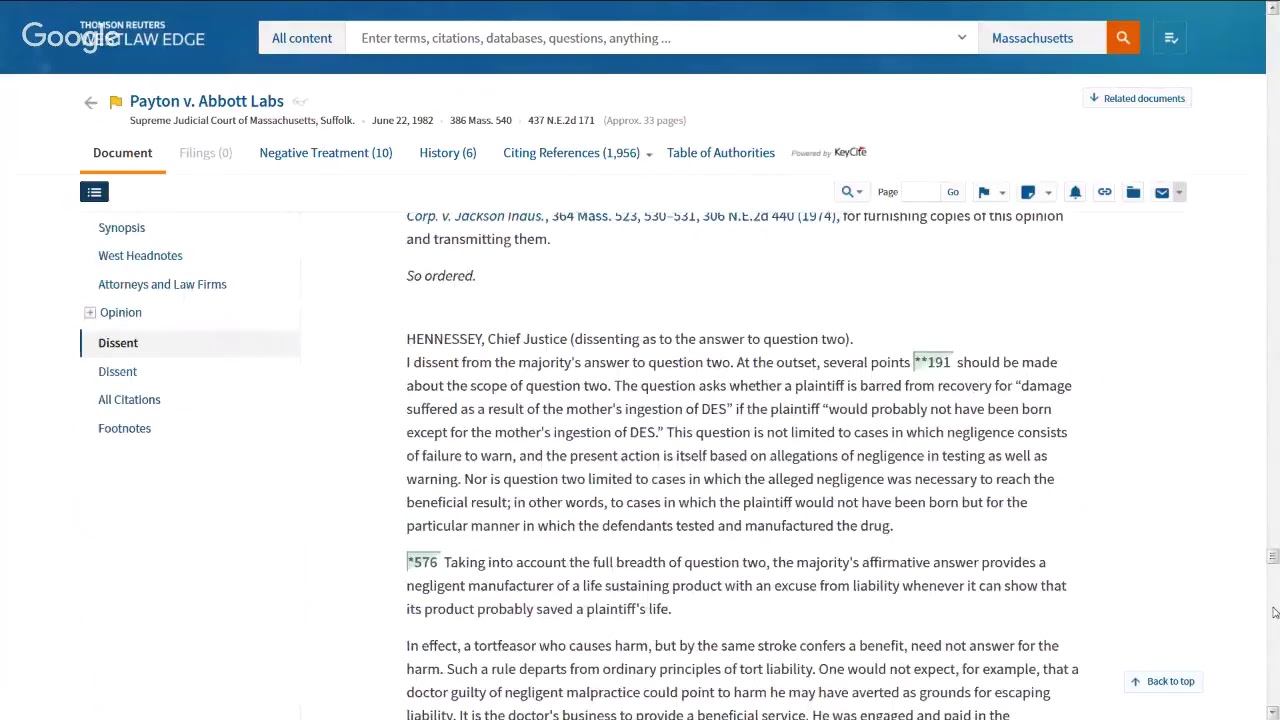The width and height of the screenshot is (1280, 720).
Task: Copy the document link with the chain icon
Action: (x=1104, y=192)
